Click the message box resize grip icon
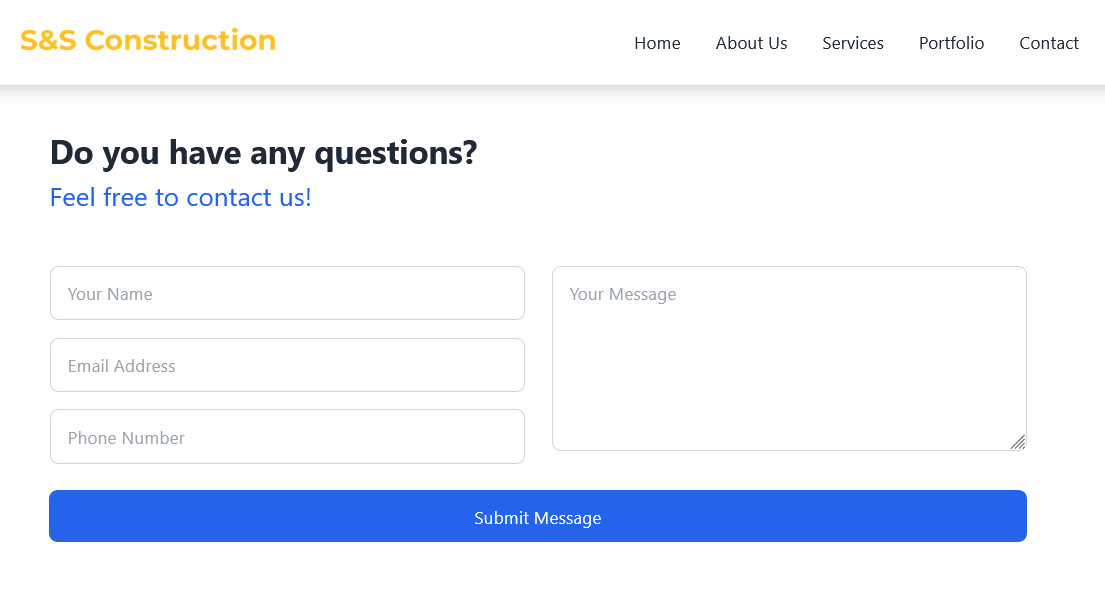Image resolution: width=1105 pixels, height=615 pixels. tap(1018, 442)
